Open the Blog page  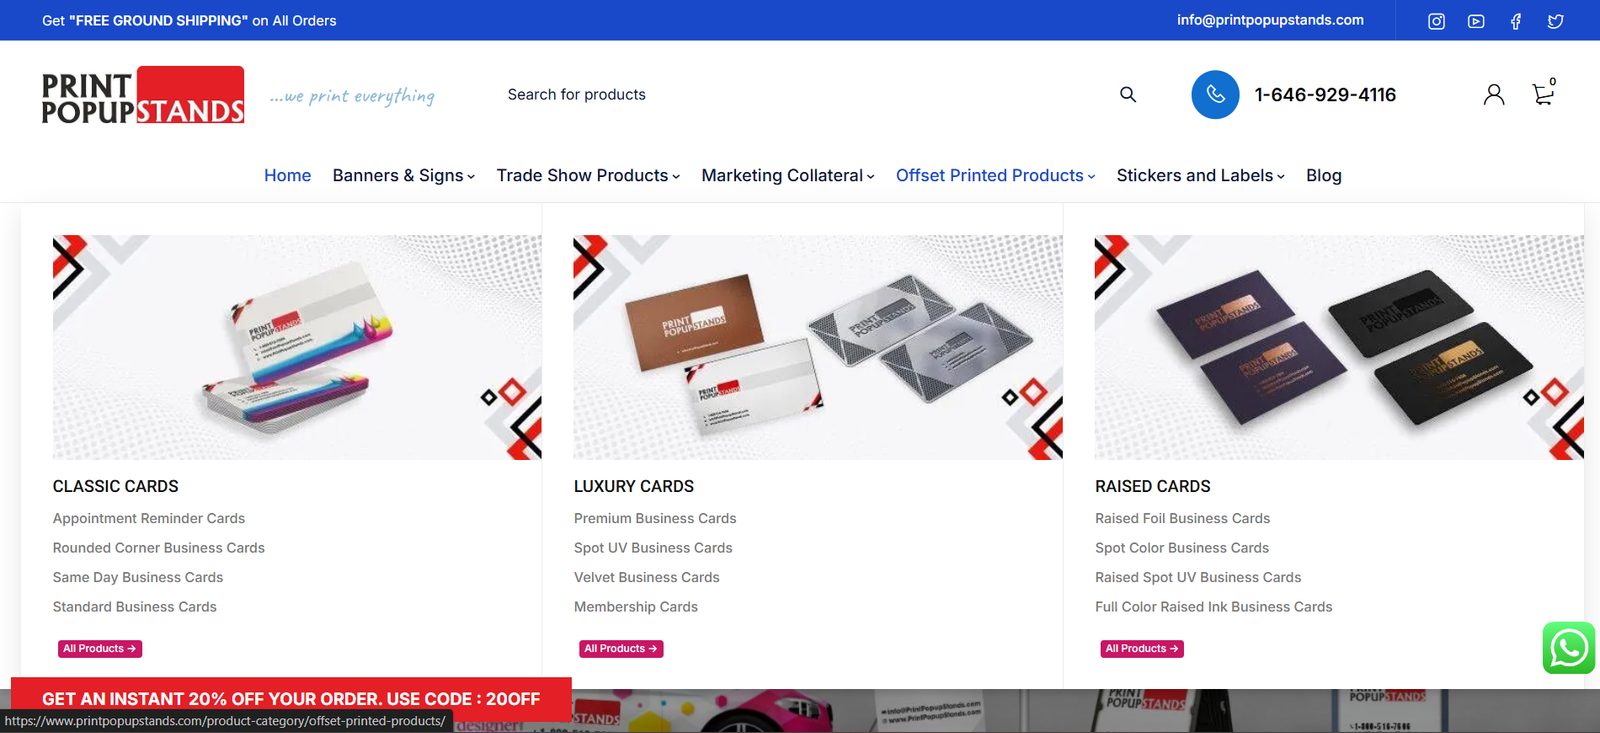(x=1324, y=175)
